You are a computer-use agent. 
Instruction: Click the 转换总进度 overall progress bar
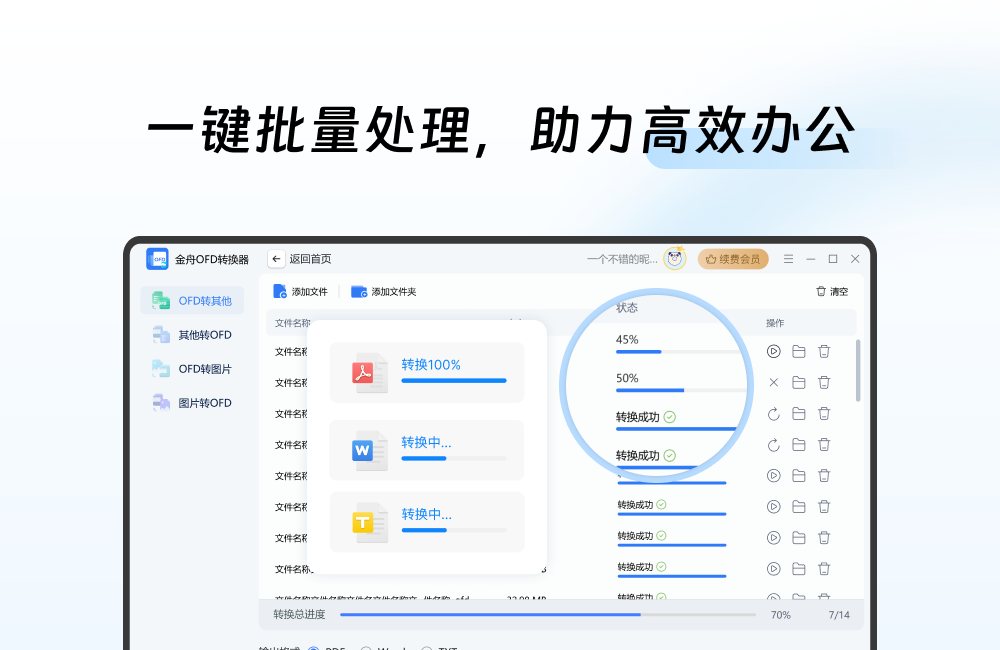coord(548,614)
